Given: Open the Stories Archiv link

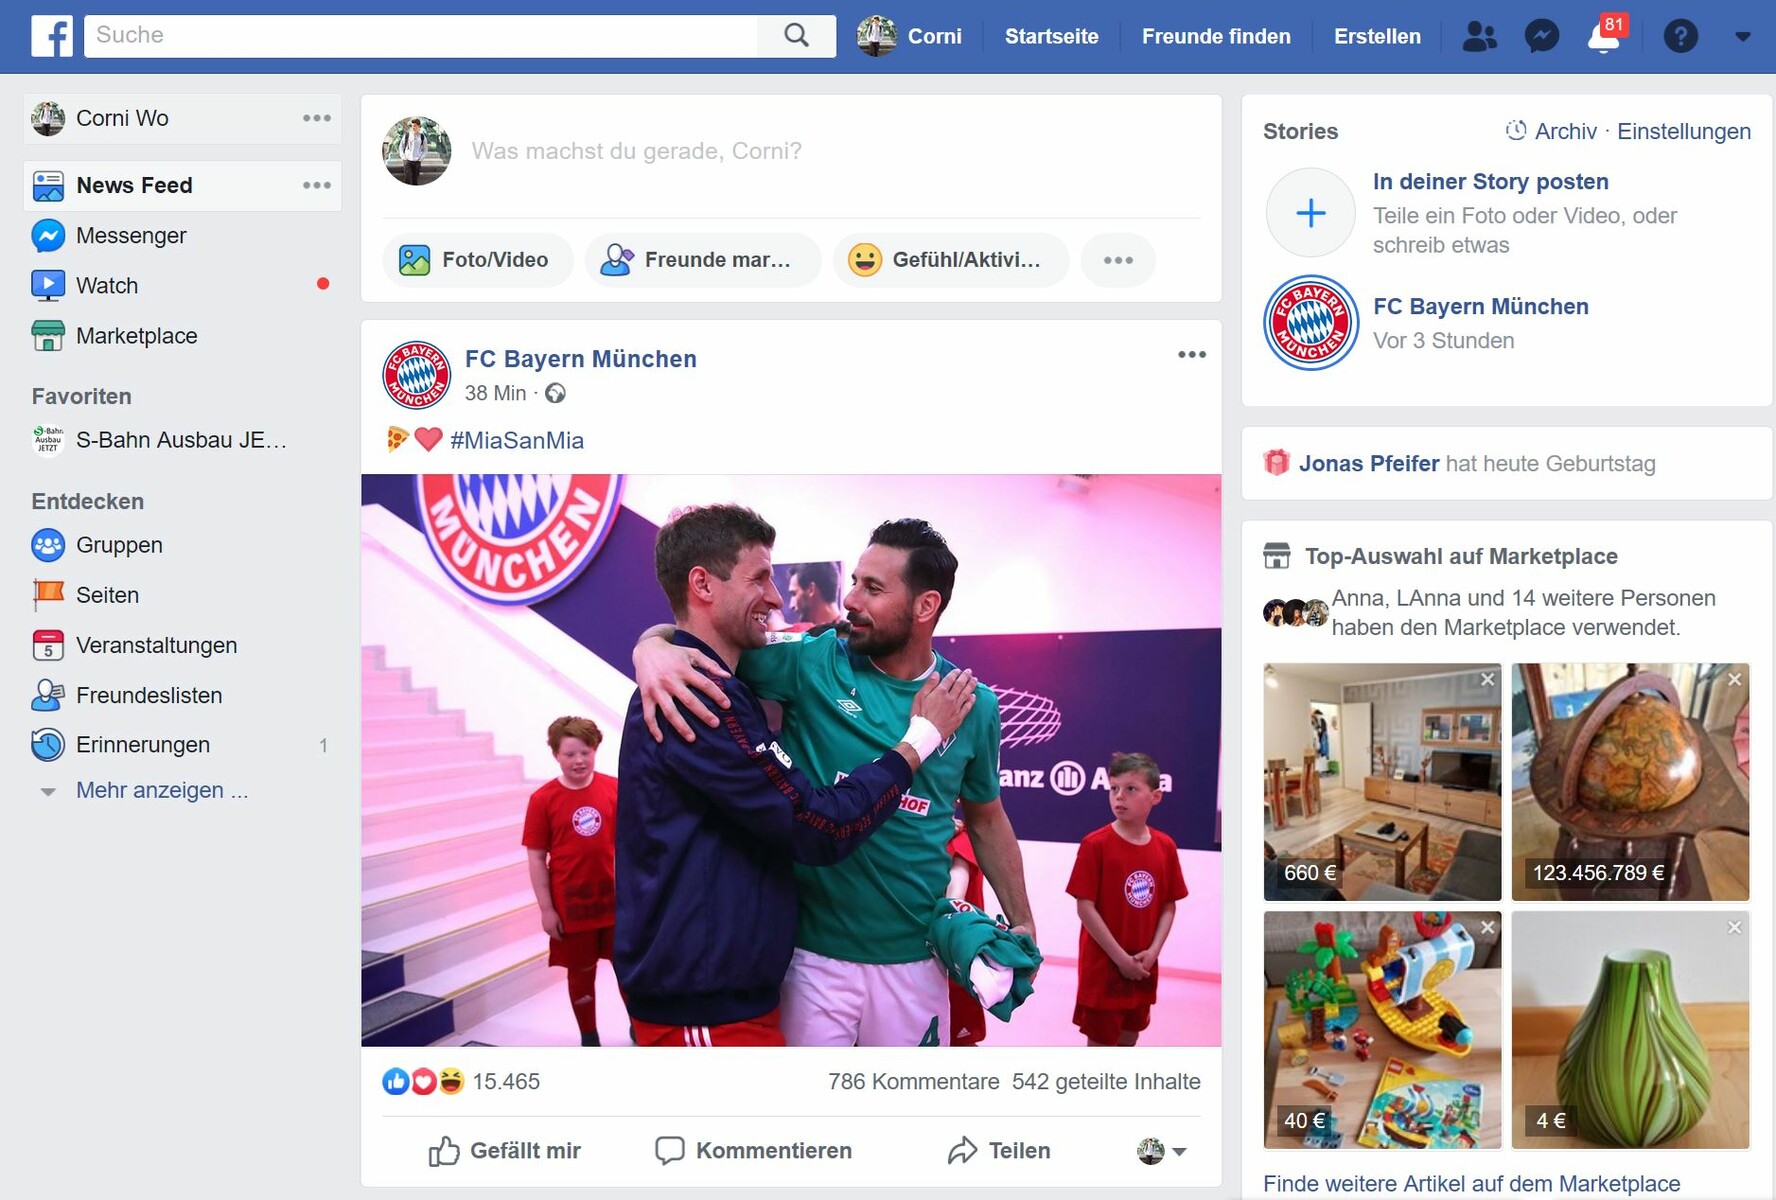Looking at the screenshot, I should (x=1551, y=131).
